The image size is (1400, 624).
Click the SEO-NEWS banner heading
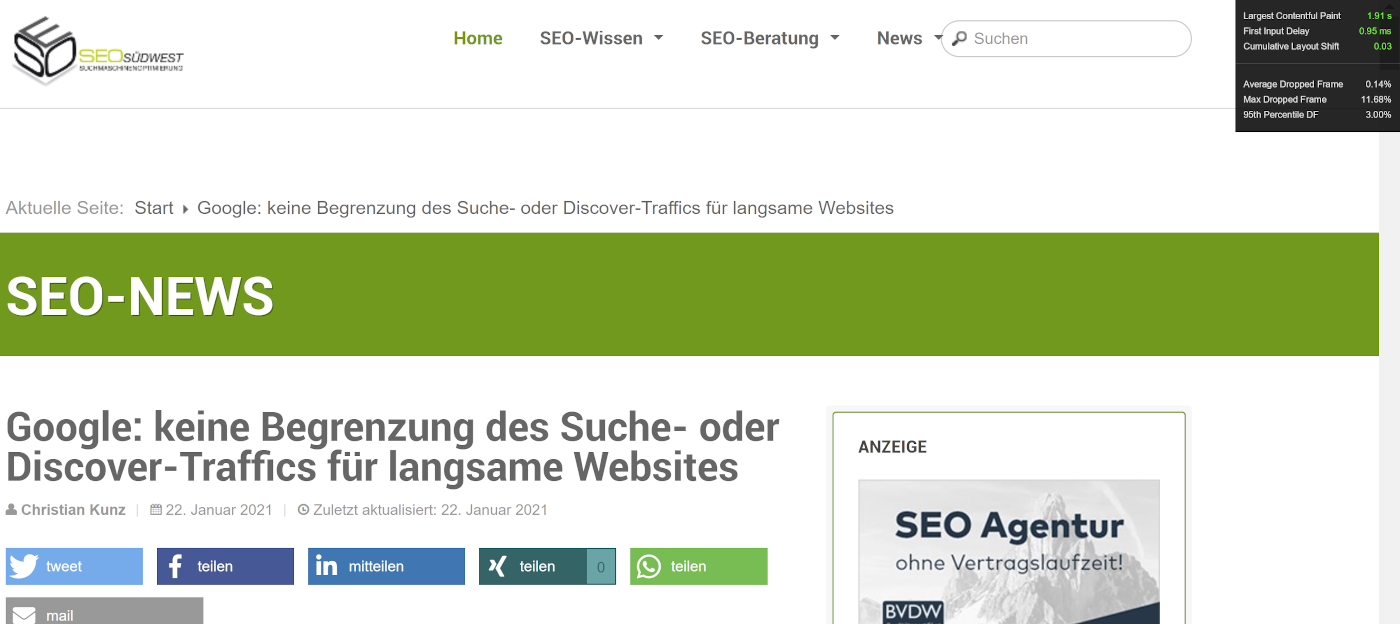pos(140,296)
